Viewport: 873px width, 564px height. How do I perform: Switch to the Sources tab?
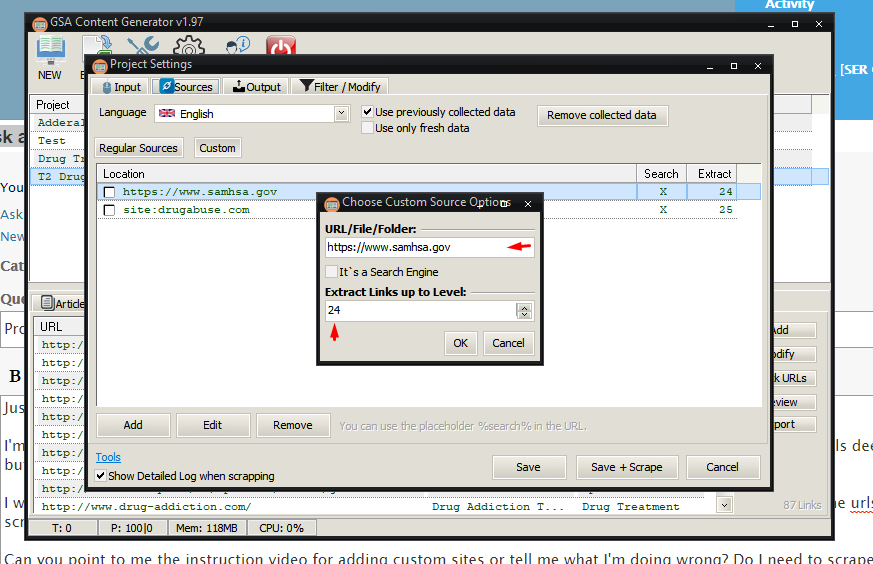pyautogui.click(x=186, y=87)
